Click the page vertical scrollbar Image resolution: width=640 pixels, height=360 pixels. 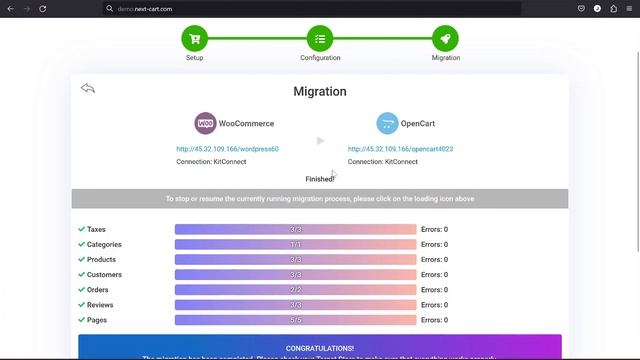(x=638, y=151)
